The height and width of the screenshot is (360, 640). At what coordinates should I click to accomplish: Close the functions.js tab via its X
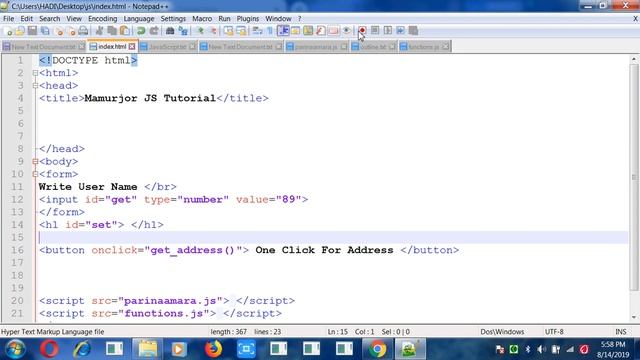coord(445,47)
